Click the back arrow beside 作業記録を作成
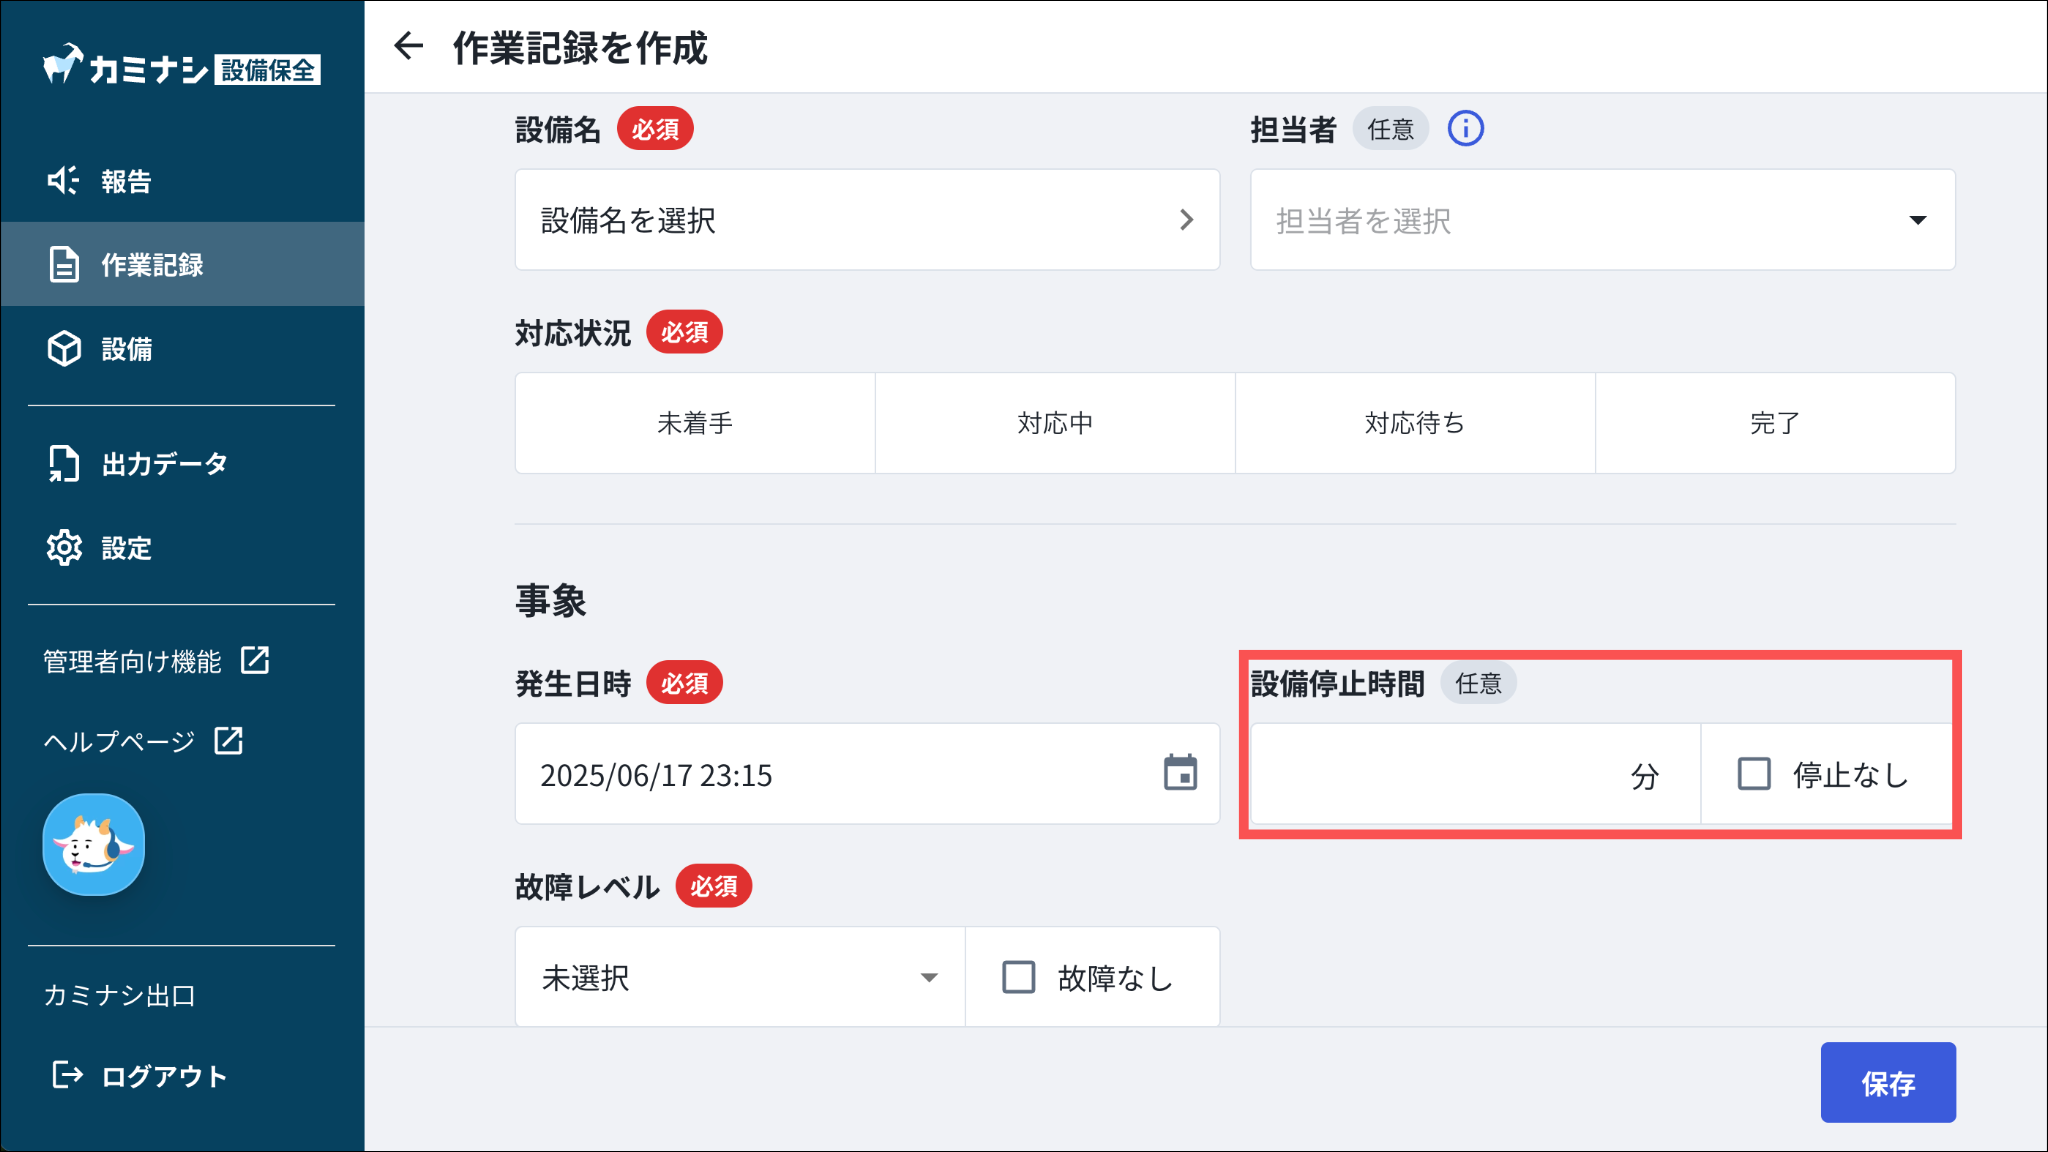Image resolution: width=2048 pixels, height=1152 pixels. 408,46
